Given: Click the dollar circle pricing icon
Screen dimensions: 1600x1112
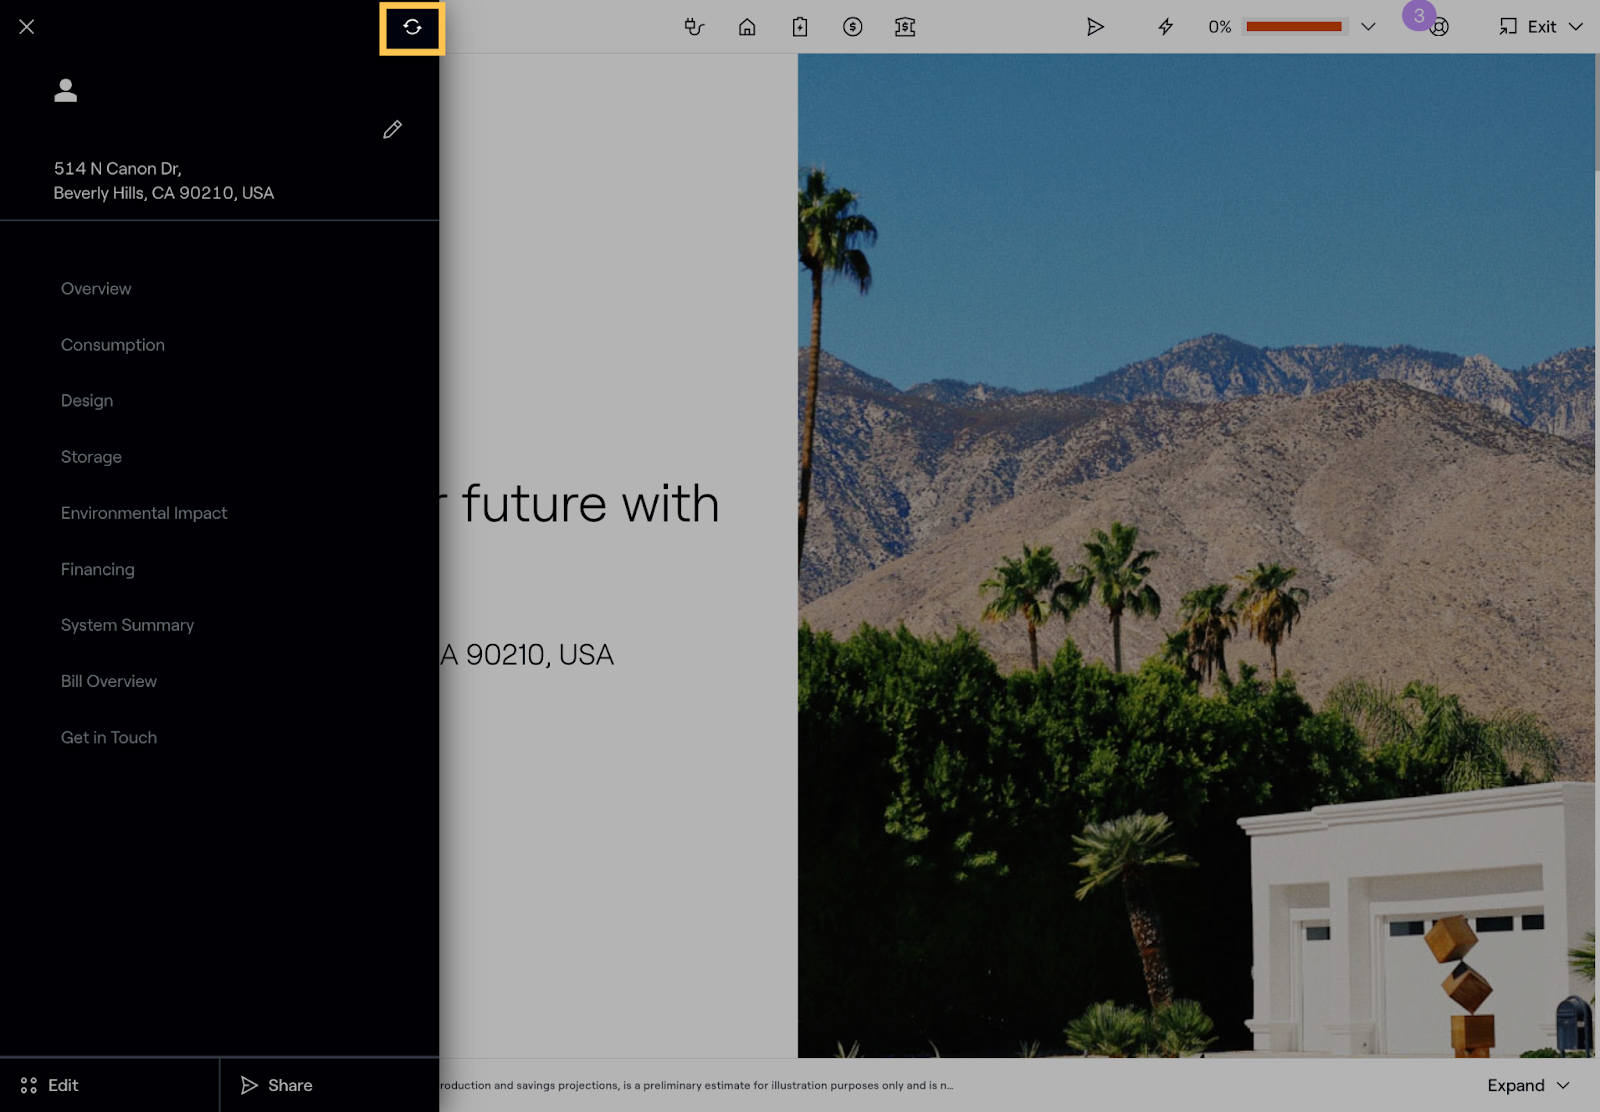Looking at the screenshot, I should pyautogui.click(x=852, y=27).
